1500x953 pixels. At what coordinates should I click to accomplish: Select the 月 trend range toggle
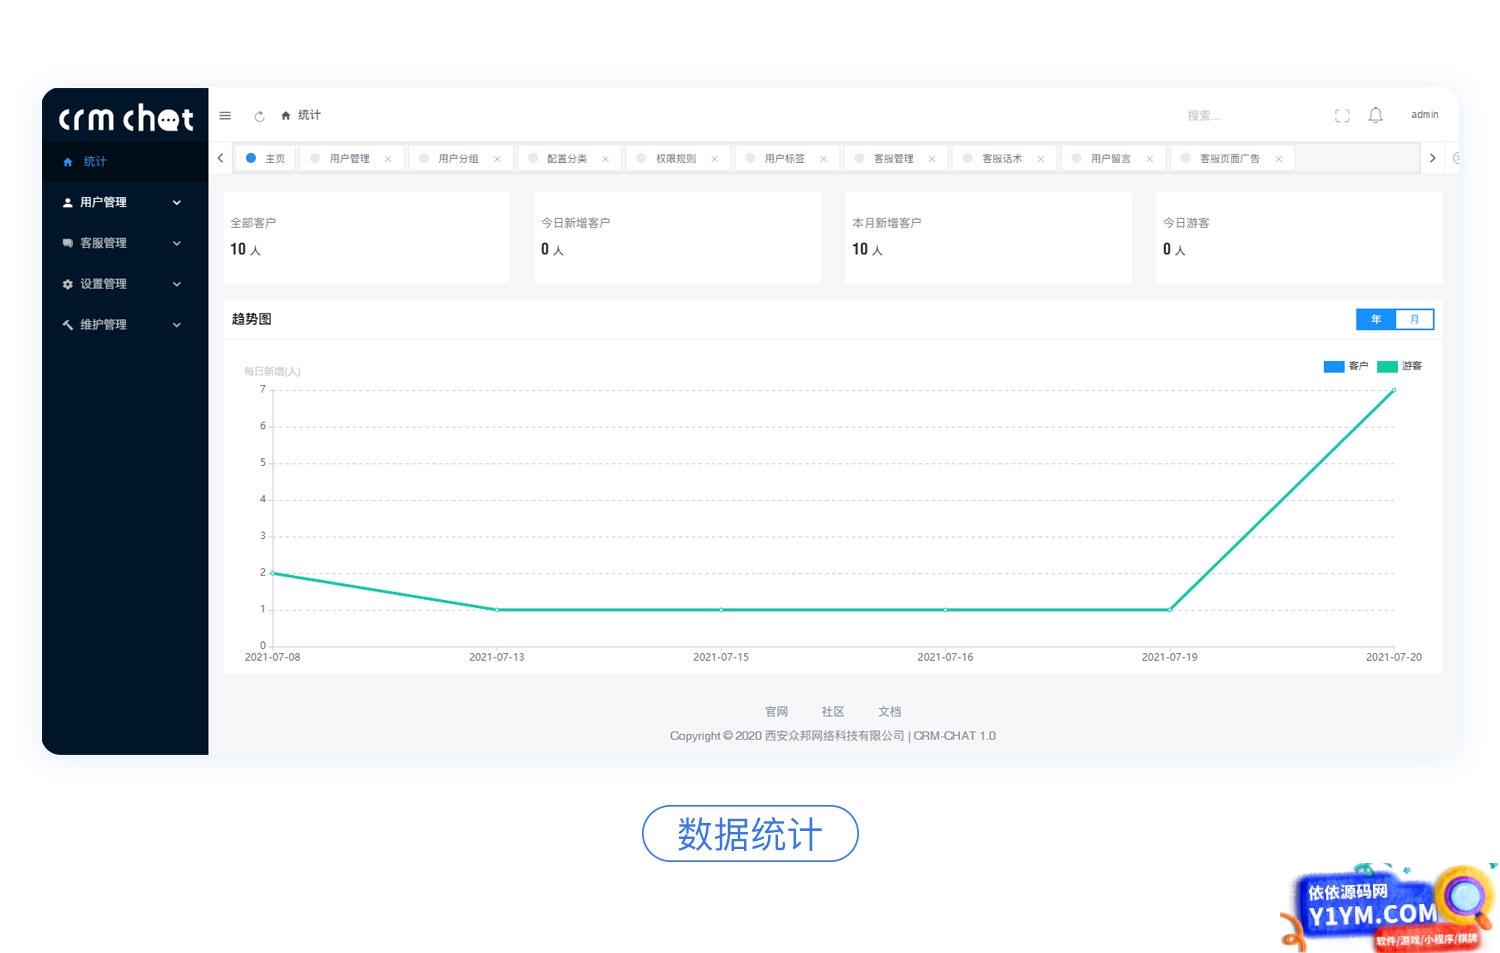(1415, 319)
